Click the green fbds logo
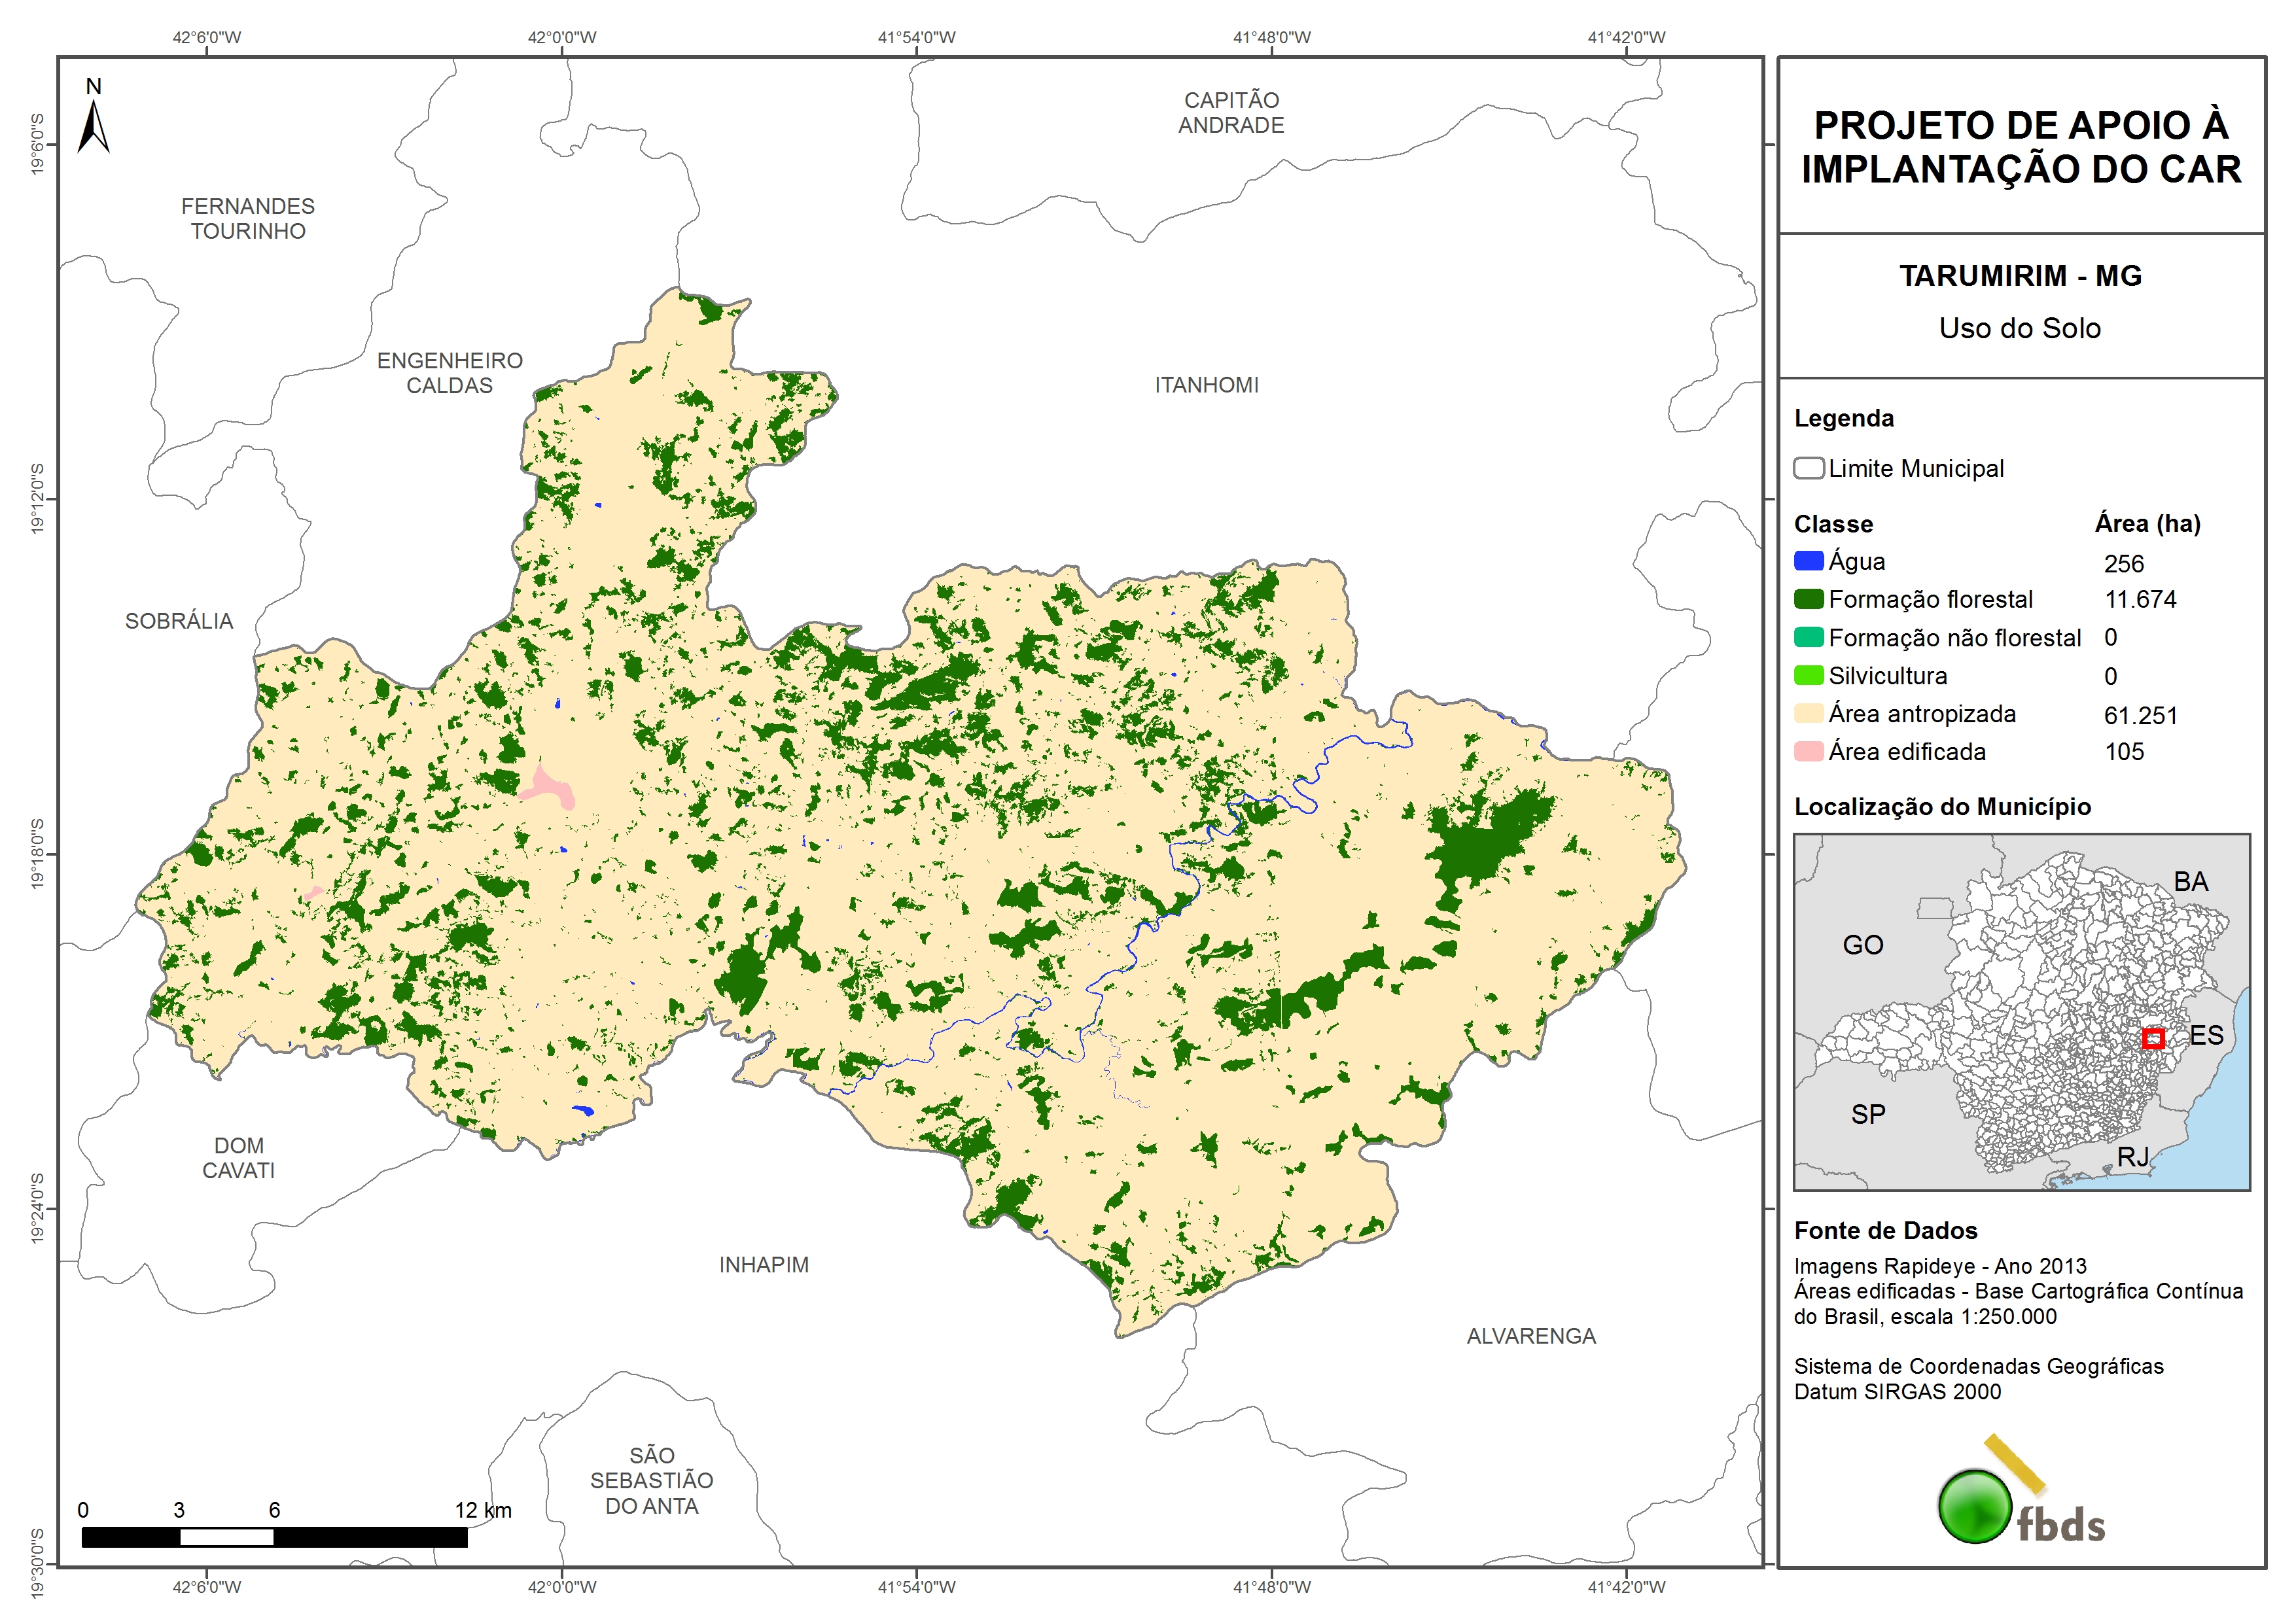This screenshot has width=2296, height=1623. click(x=1975, y=1506)
